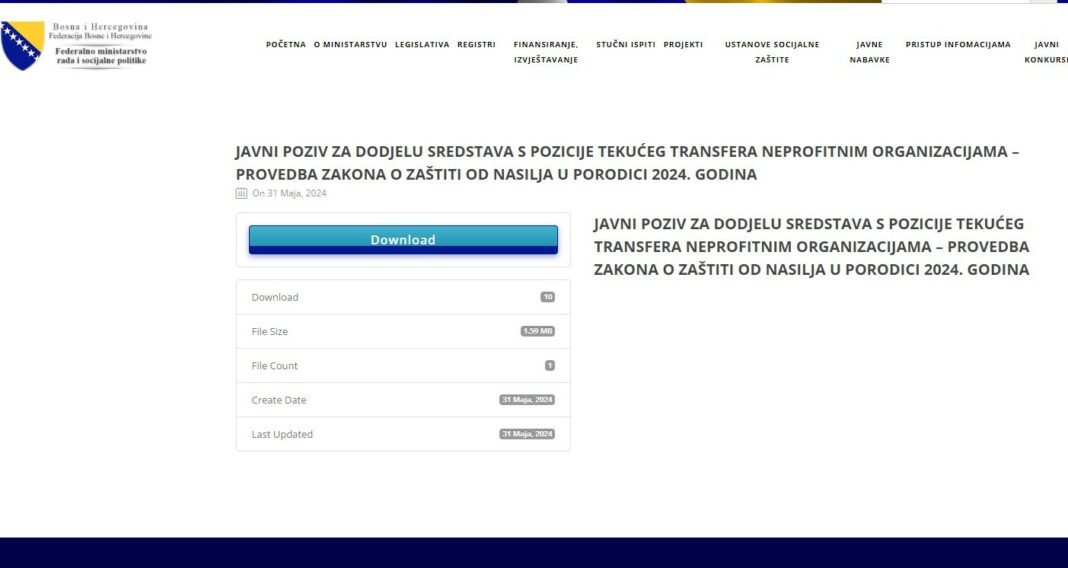Click the 'Last Updated' row label

pyautogui.click(x=282, y=434)
